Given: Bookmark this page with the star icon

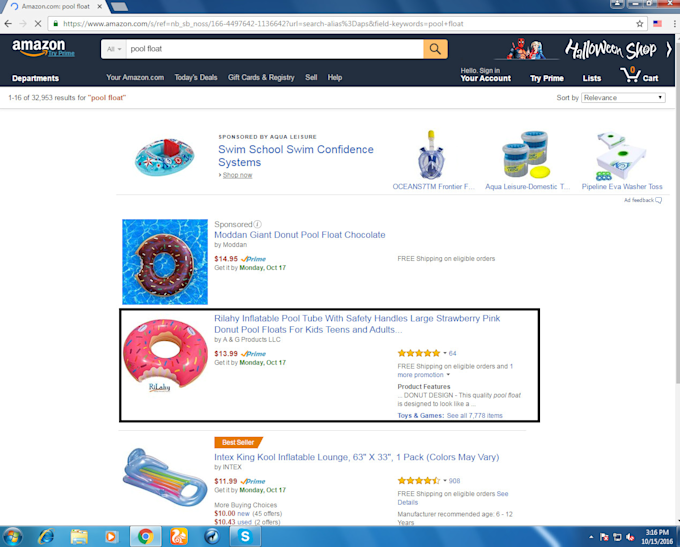Looking at the screenshot, I should [640, 24].
